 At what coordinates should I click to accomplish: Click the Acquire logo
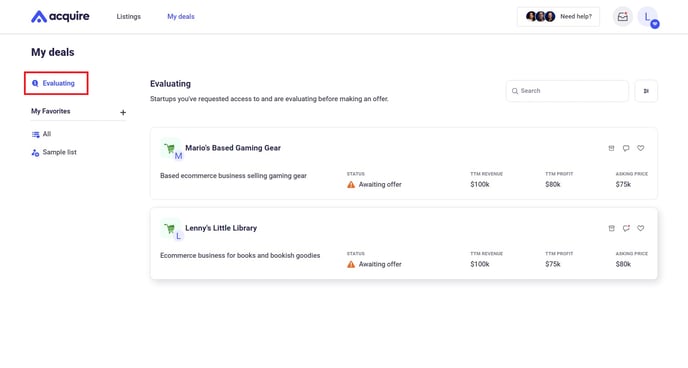pyautogui.click(x=60, y=17)
